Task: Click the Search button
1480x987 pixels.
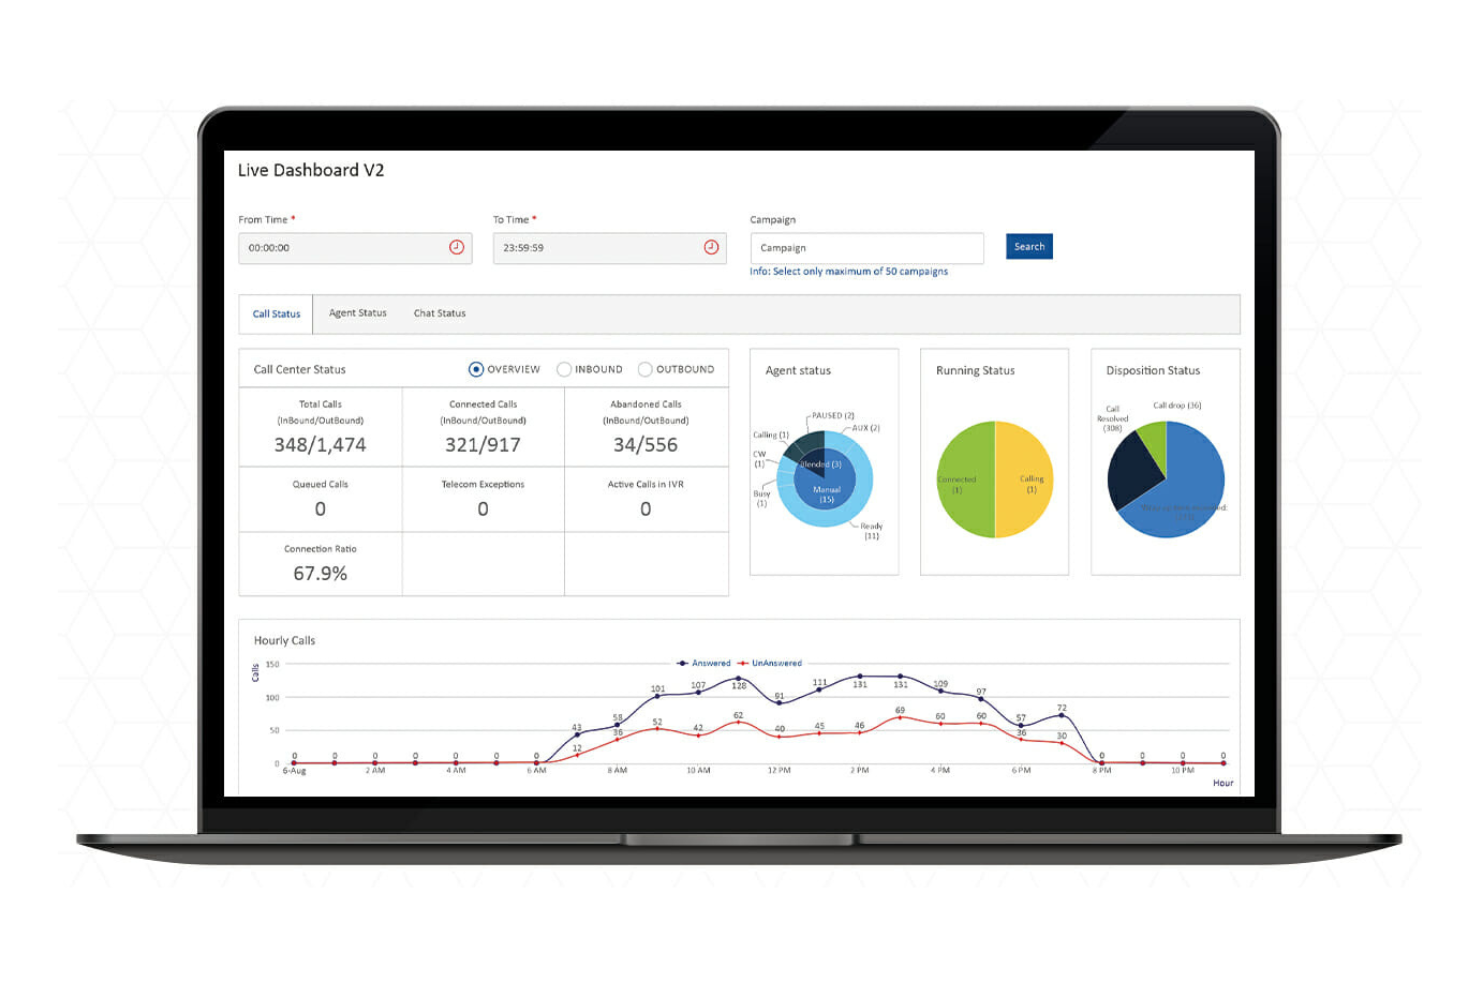Action: pos(1028,246)
